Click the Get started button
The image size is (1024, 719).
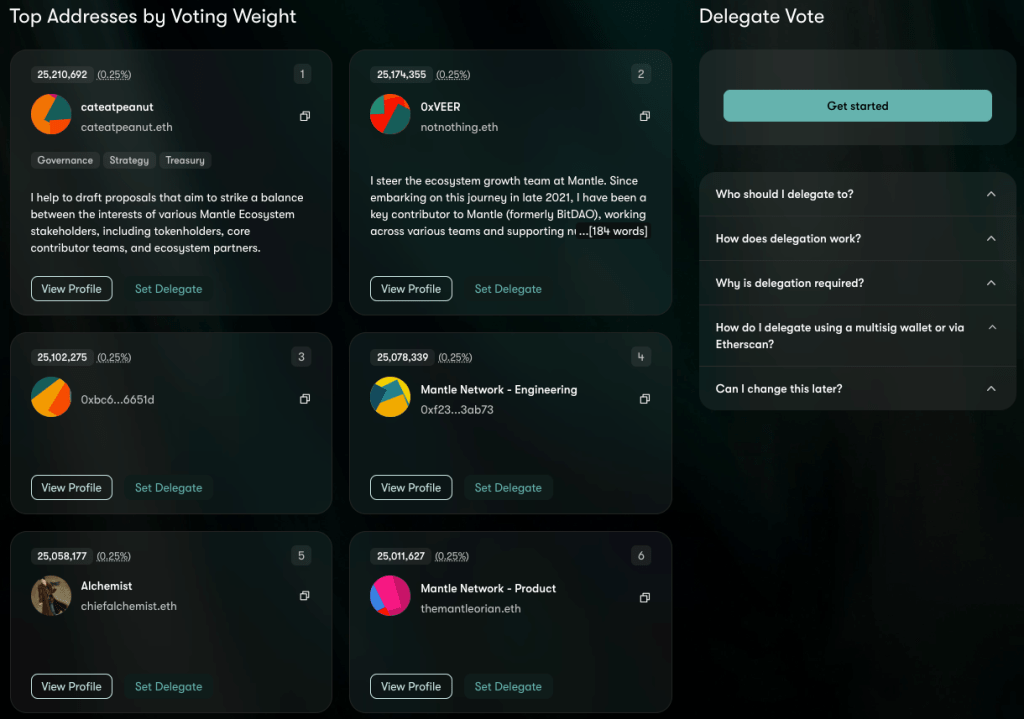click(857, 105)
